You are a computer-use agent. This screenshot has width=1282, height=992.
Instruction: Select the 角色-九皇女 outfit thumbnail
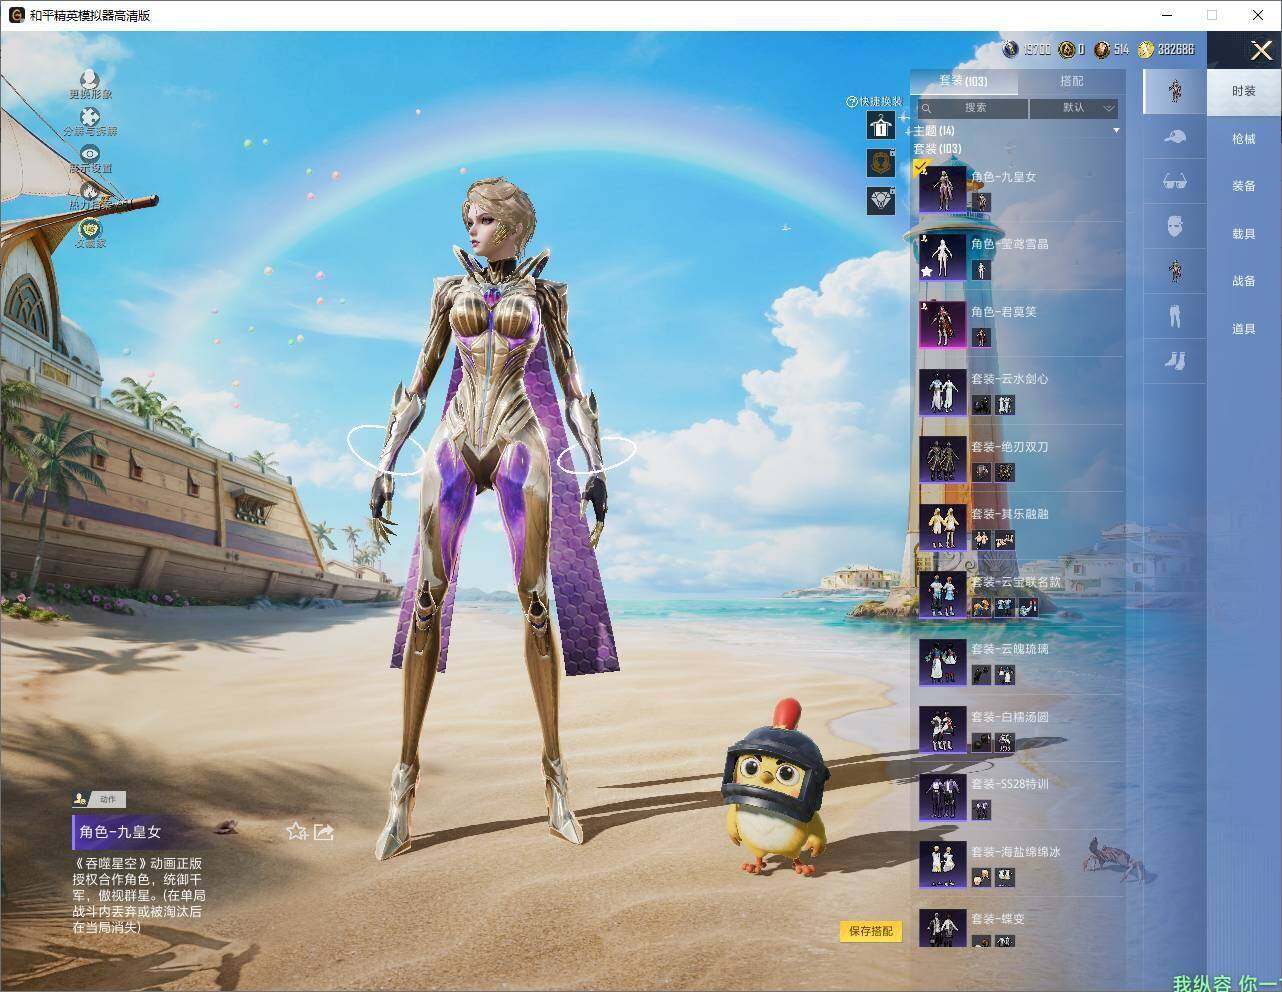942,189
